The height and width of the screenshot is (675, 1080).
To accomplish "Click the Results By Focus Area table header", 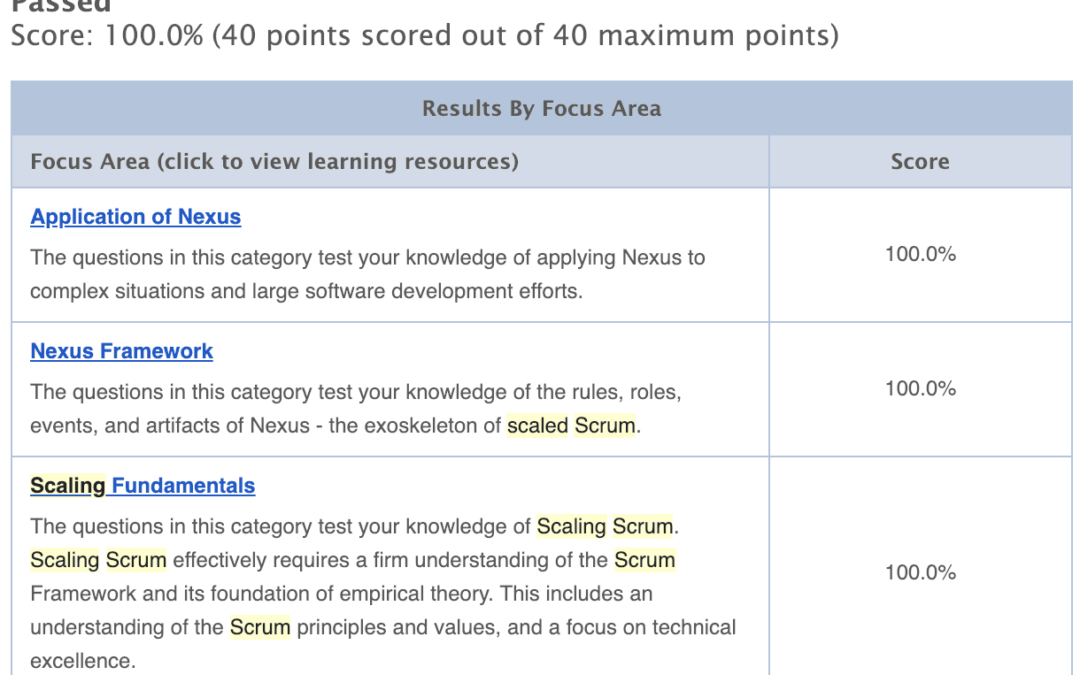I will pyautogui.click(x=541, y=108).
